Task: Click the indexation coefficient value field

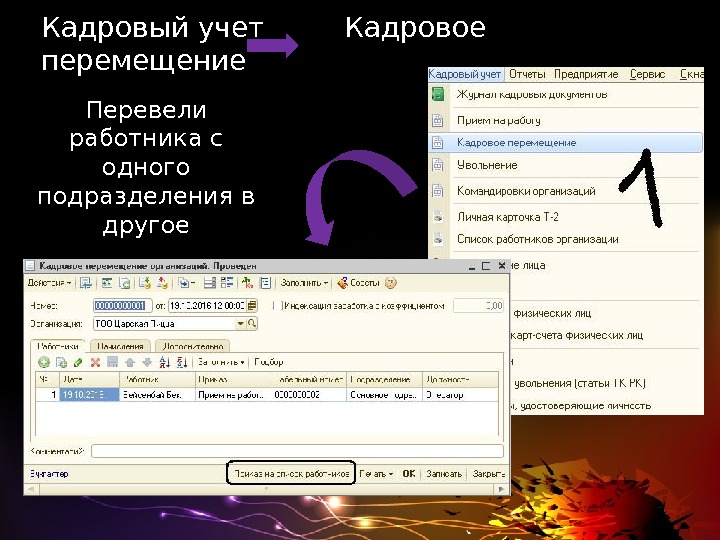Action: click(478, 306)
